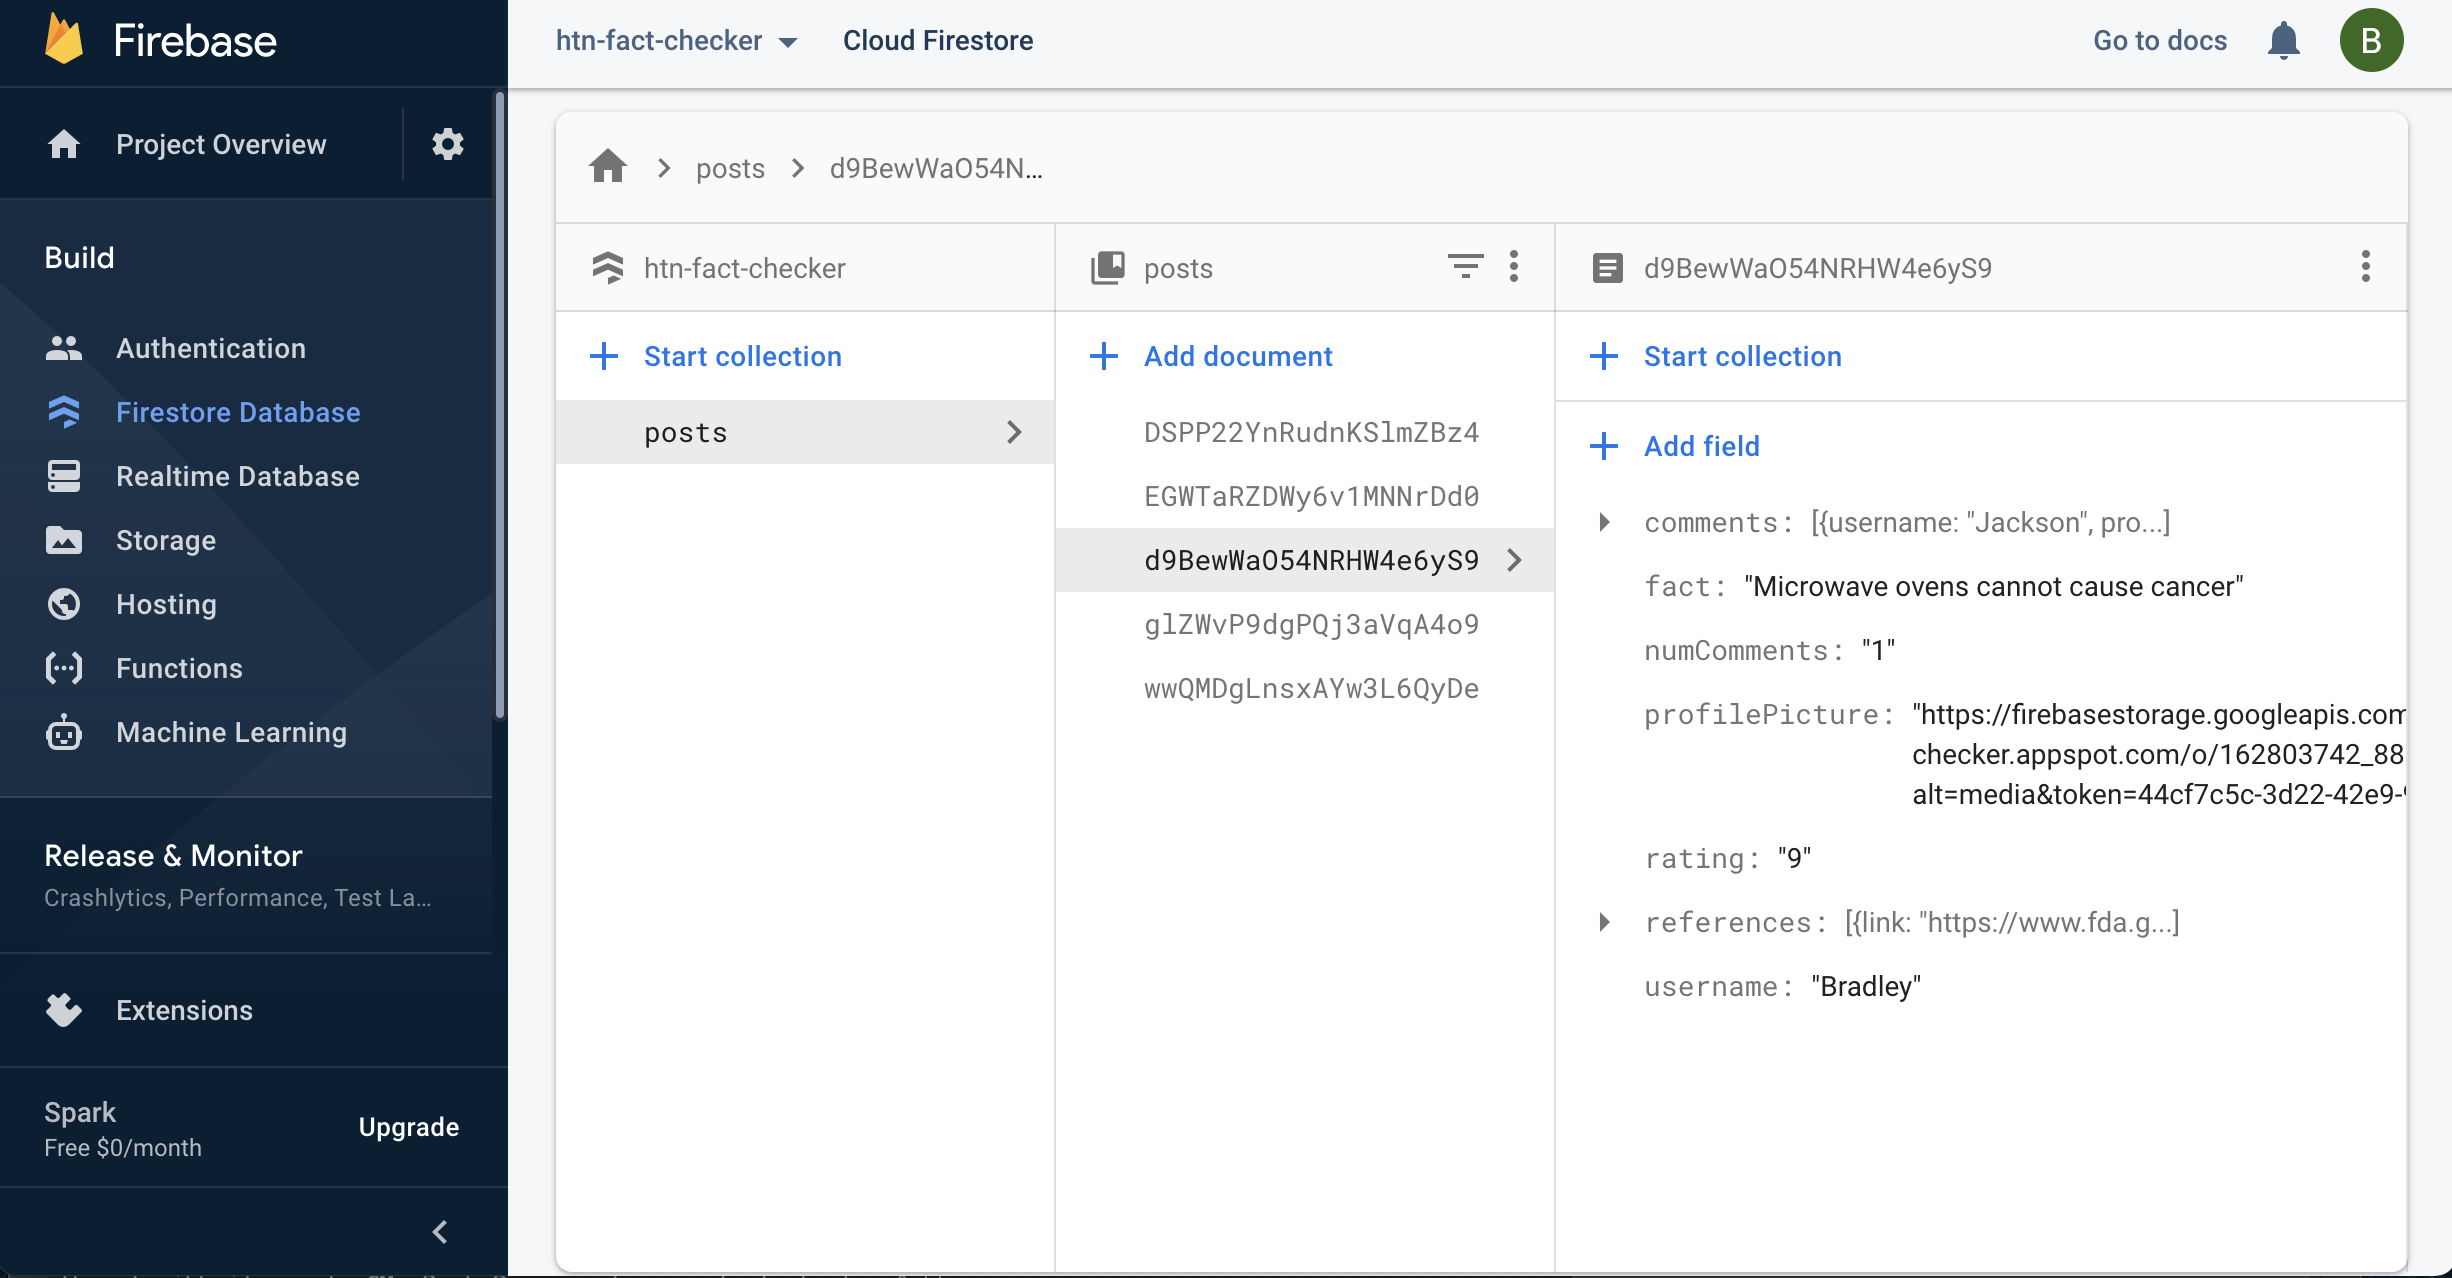Open Realtime Database in the sidebar
Image resolution: width=2452 pixels, height=1278 pixels.
(237, 476)
